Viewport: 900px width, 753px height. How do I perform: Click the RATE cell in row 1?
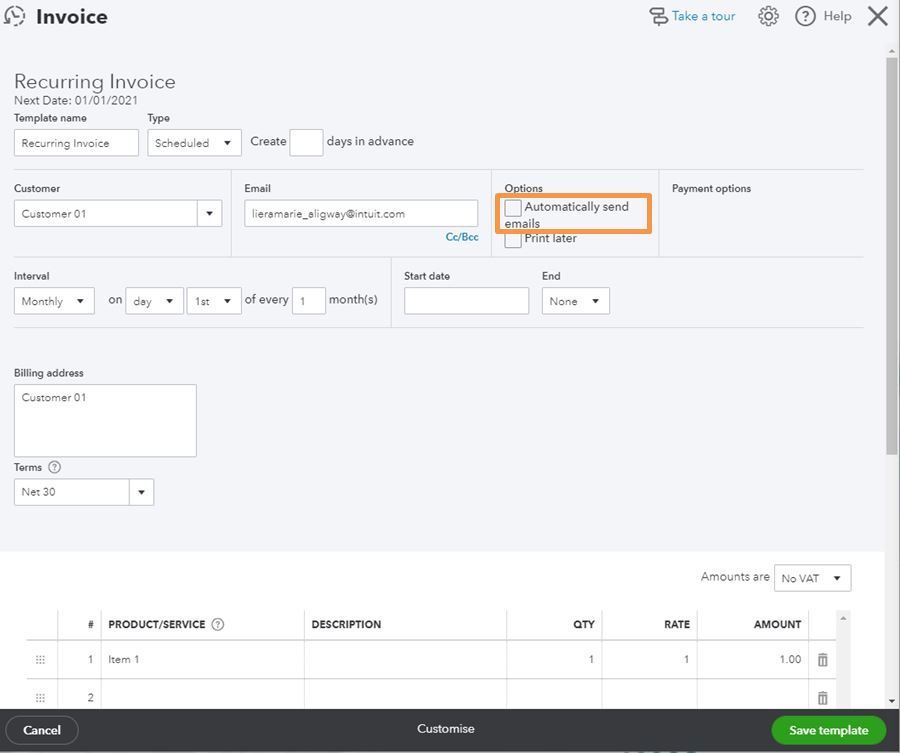pos(650,659)
